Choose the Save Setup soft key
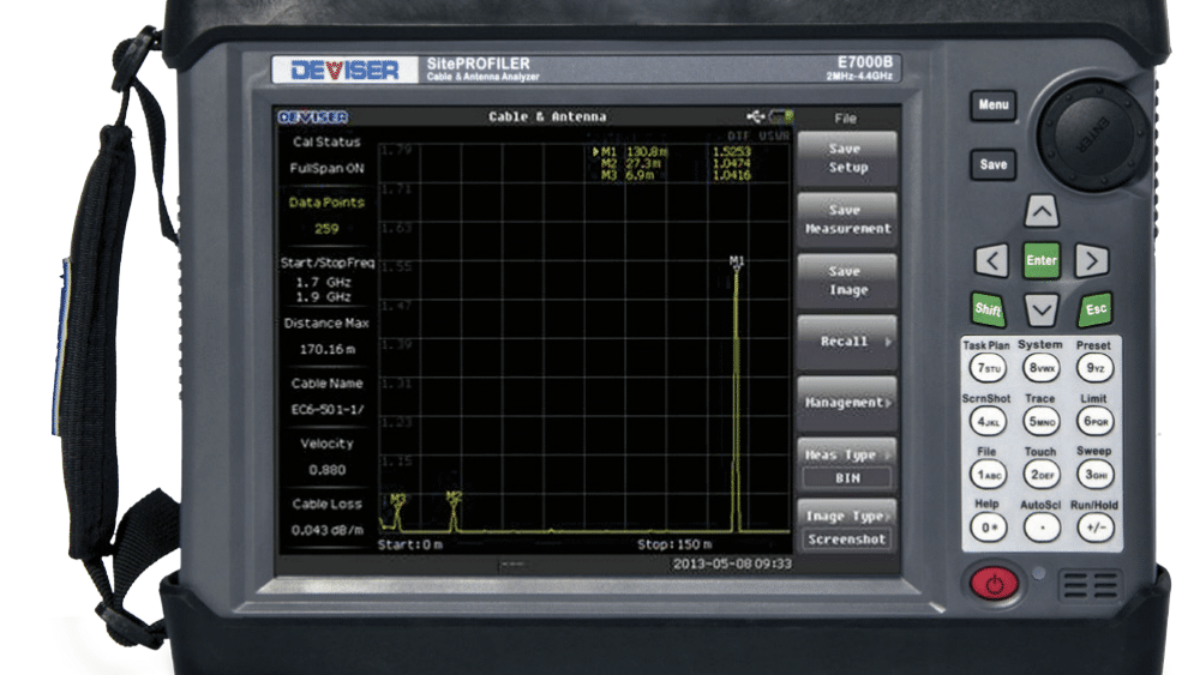Image resolution: width=1200 pixels, height=675 pixels. pos(847,159)
